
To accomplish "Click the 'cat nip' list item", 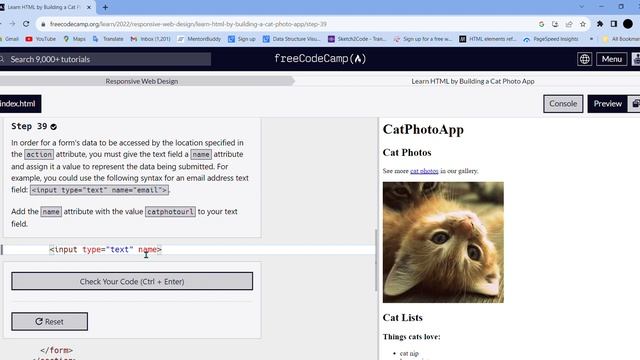I will pyautogui.click(x=409, y=353).
